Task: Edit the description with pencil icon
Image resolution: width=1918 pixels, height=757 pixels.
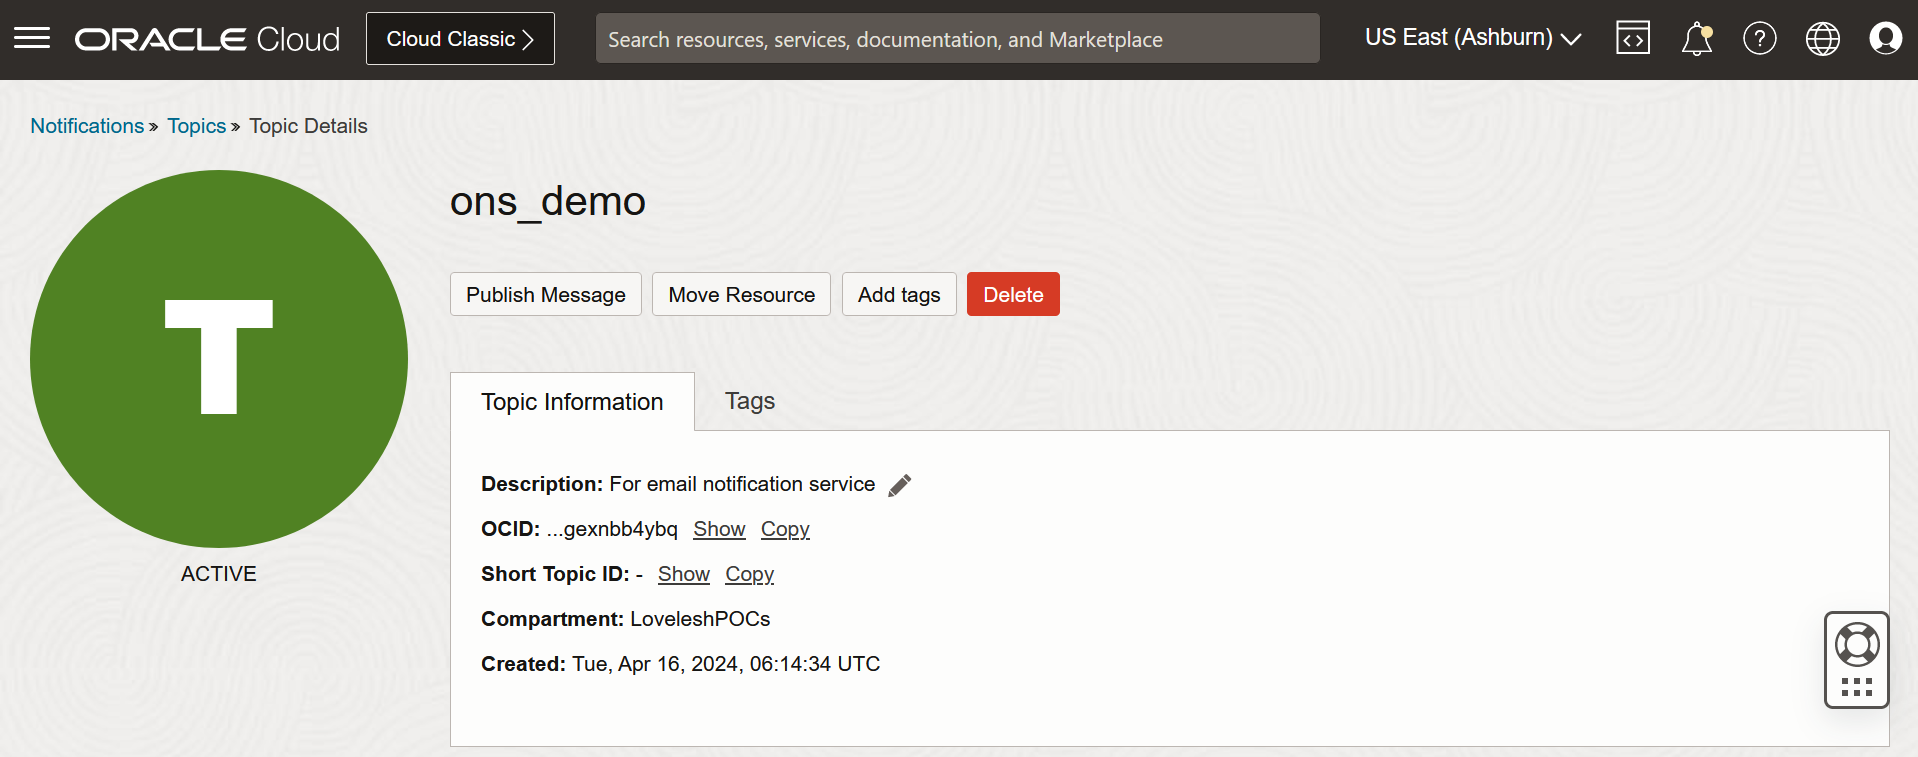Action: pos(900,485)
